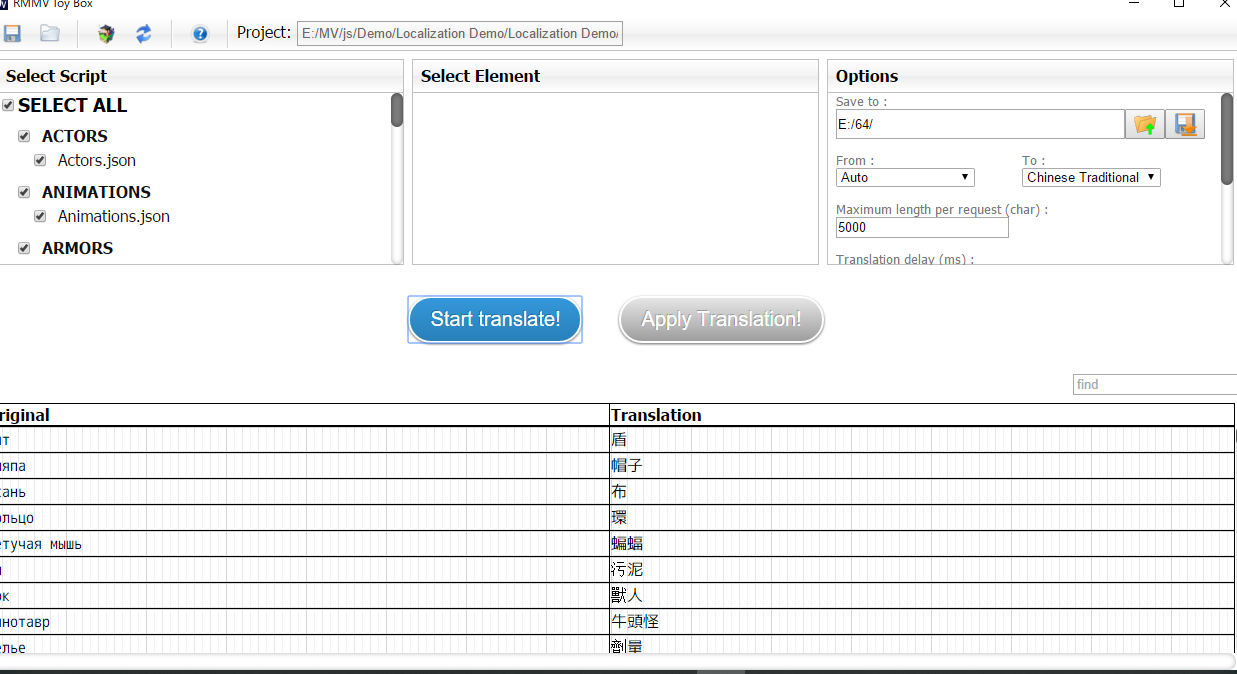Click the Options panel header
This screenshot has height=674, width=1237.
pyautogui.click(x=1030, y=76)
